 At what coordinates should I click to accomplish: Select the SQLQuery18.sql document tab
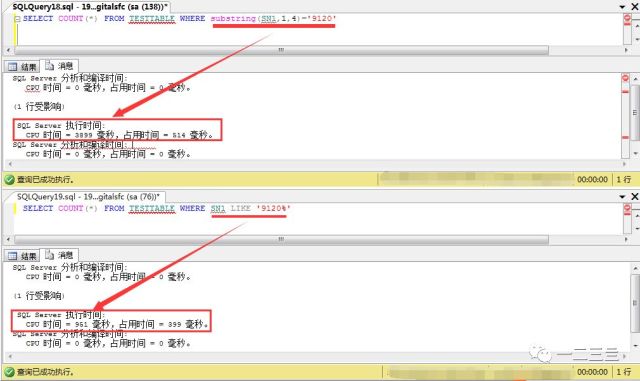89,7
